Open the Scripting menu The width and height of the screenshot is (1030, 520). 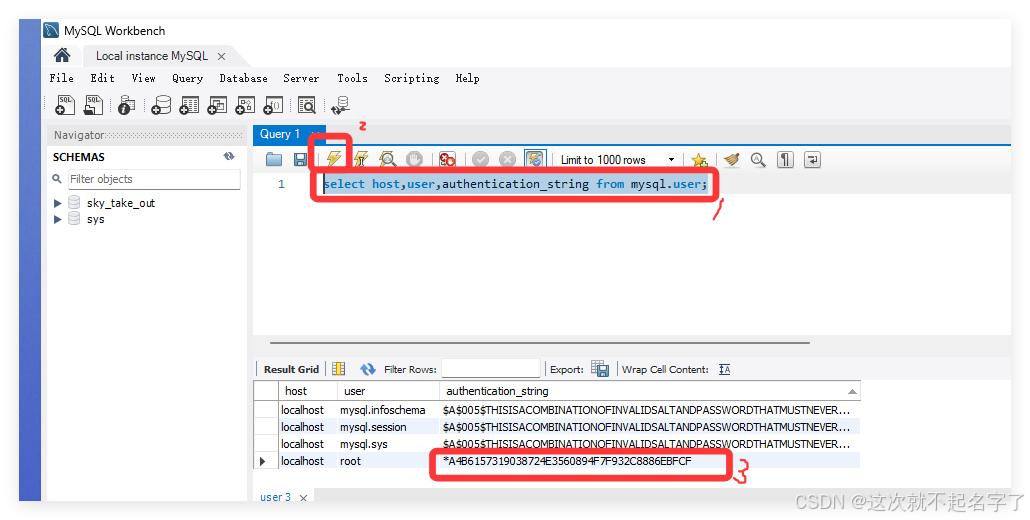pos(411,78)
